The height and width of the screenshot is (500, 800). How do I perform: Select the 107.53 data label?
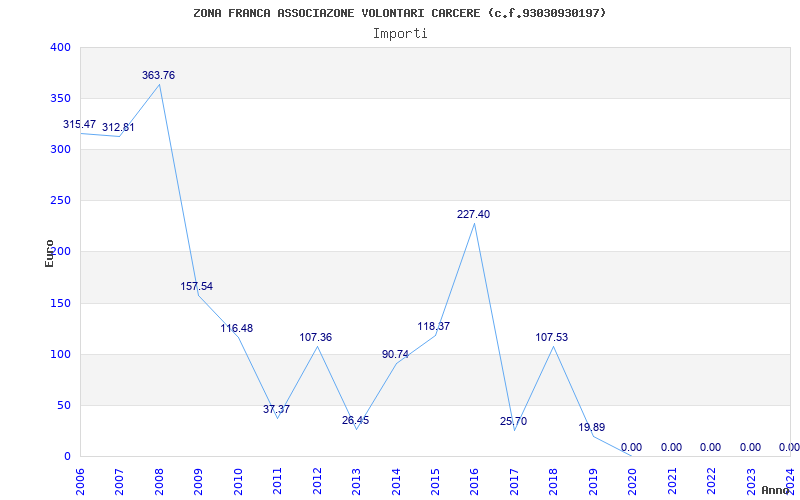tap(552, 338)
